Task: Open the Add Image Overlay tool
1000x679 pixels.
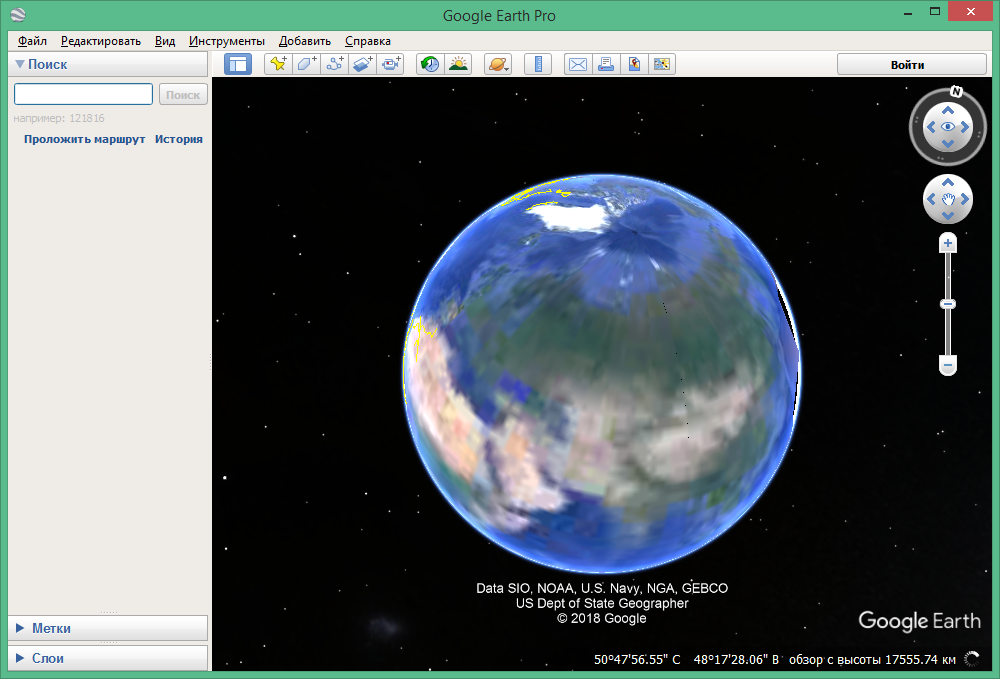Action: click(x=362, y=63)
